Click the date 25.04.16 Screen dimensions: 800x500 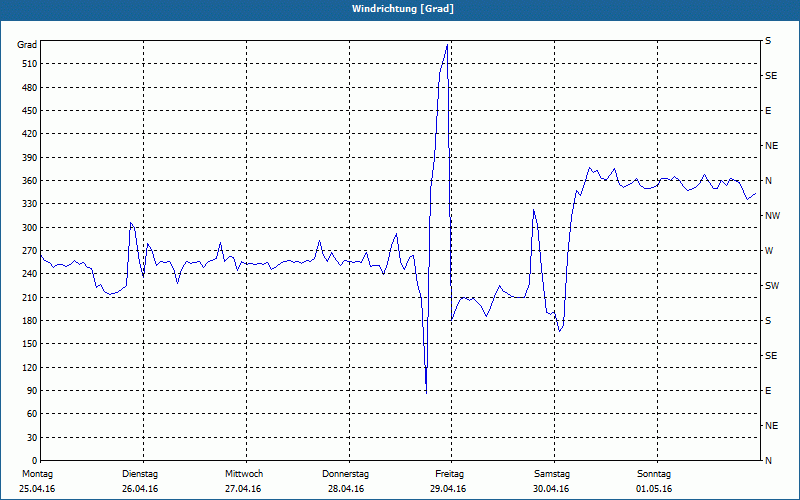tap(37, 489)
